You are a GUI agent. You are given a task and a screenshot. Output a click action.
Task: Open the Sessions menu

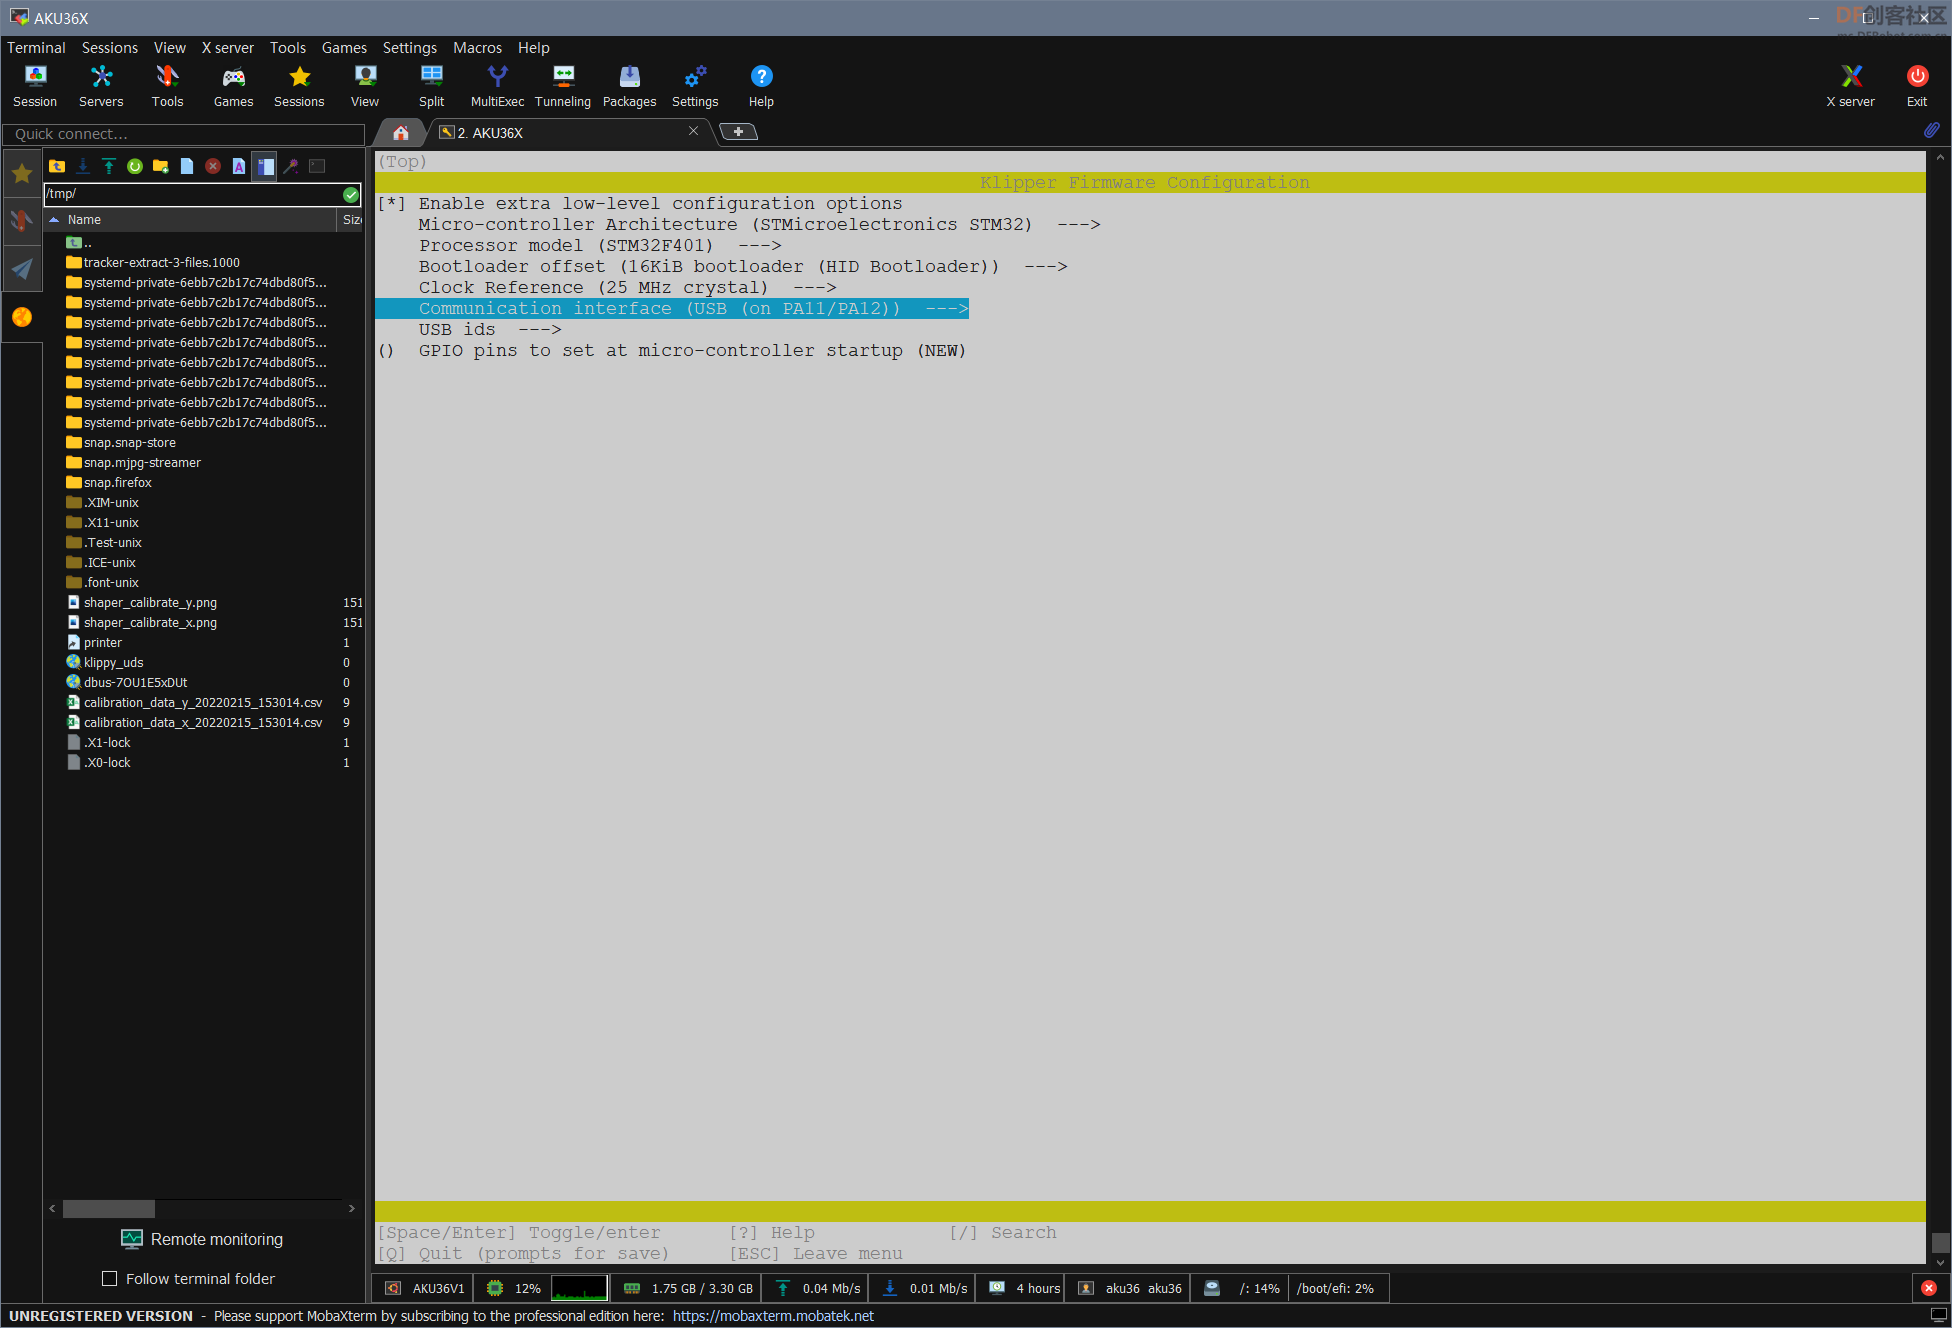pyautogui.click(x=110, y=48)
